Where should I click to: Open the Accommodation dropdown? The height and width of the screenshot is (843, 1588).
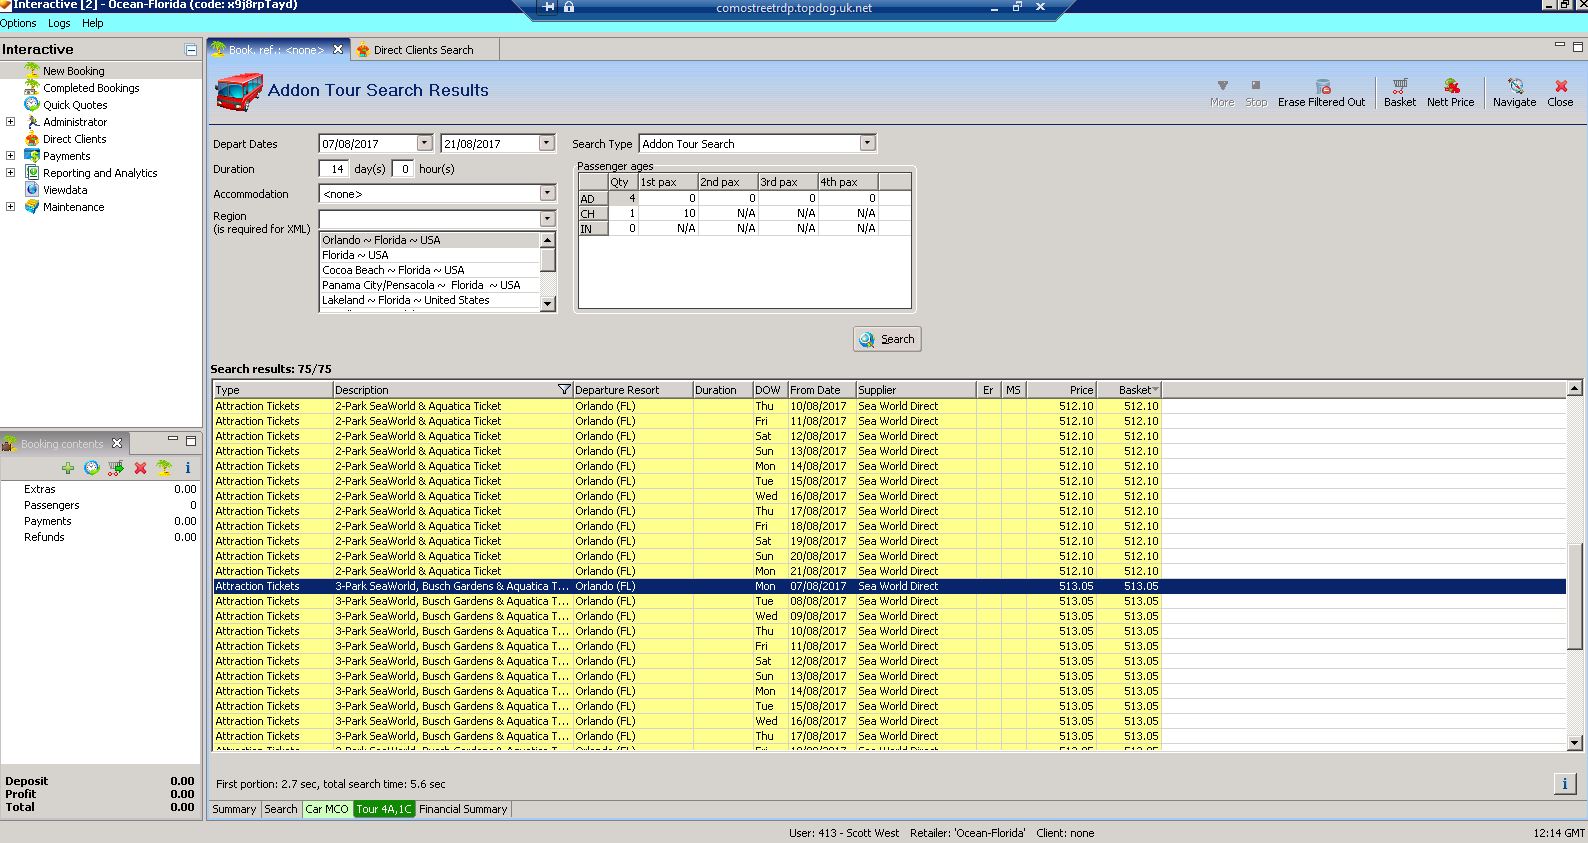pyautogui.click(x=547, y=193)
